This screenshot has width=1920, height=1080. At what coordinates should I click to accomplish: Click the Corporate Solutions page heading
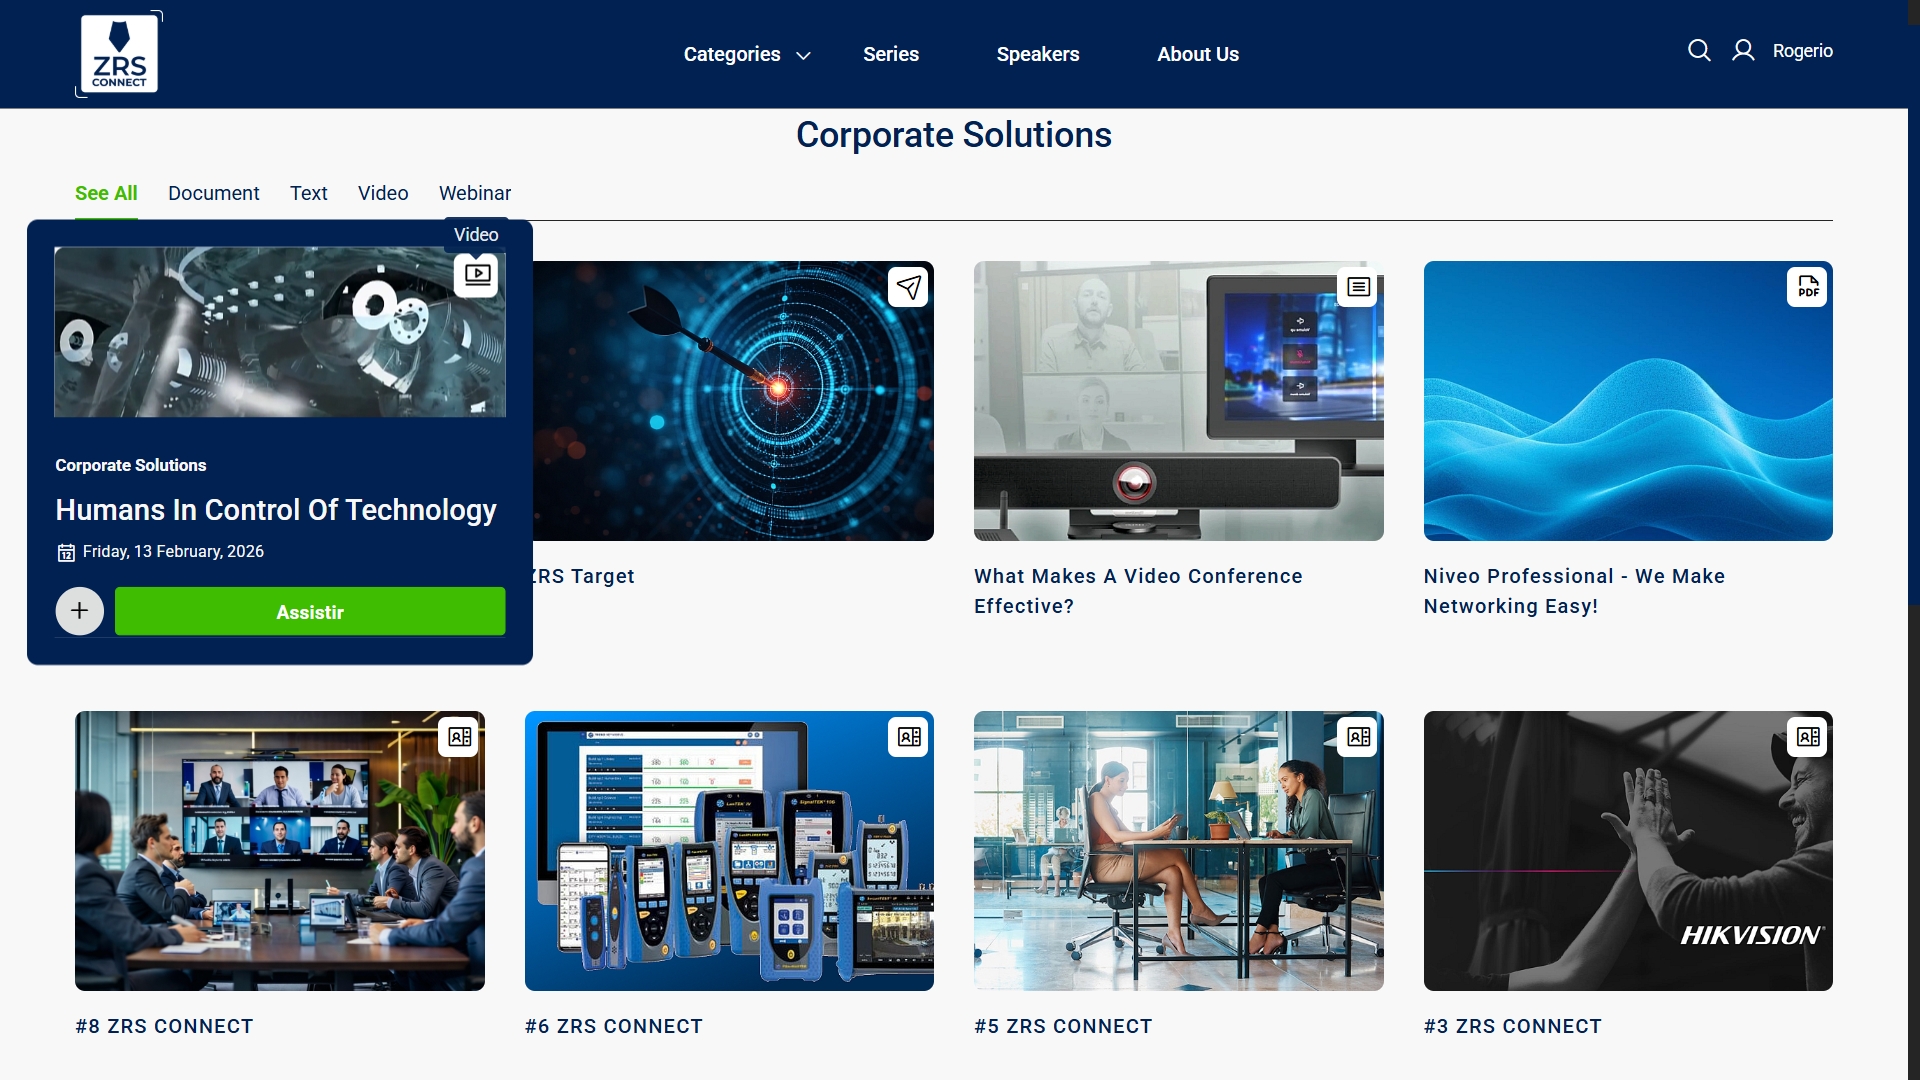(954, 135)
